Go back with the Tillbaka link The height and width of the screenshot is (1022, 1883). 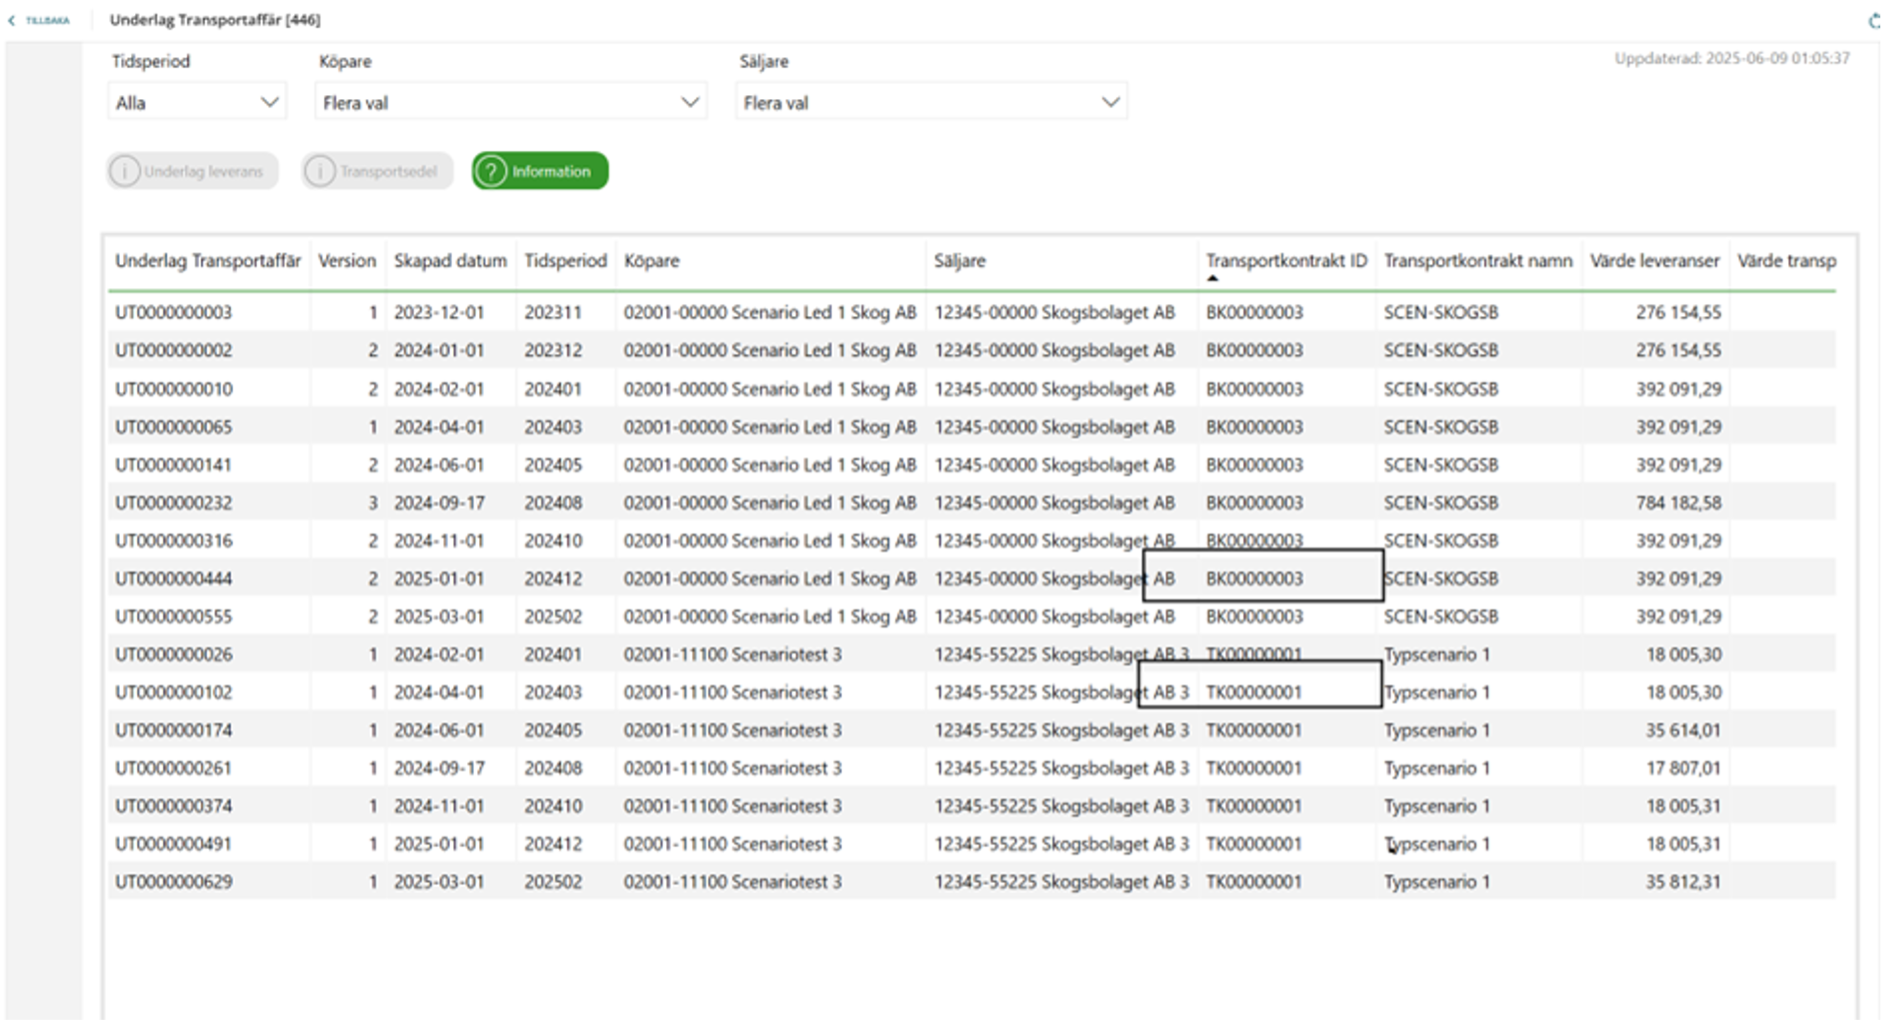tap(40, 20)
